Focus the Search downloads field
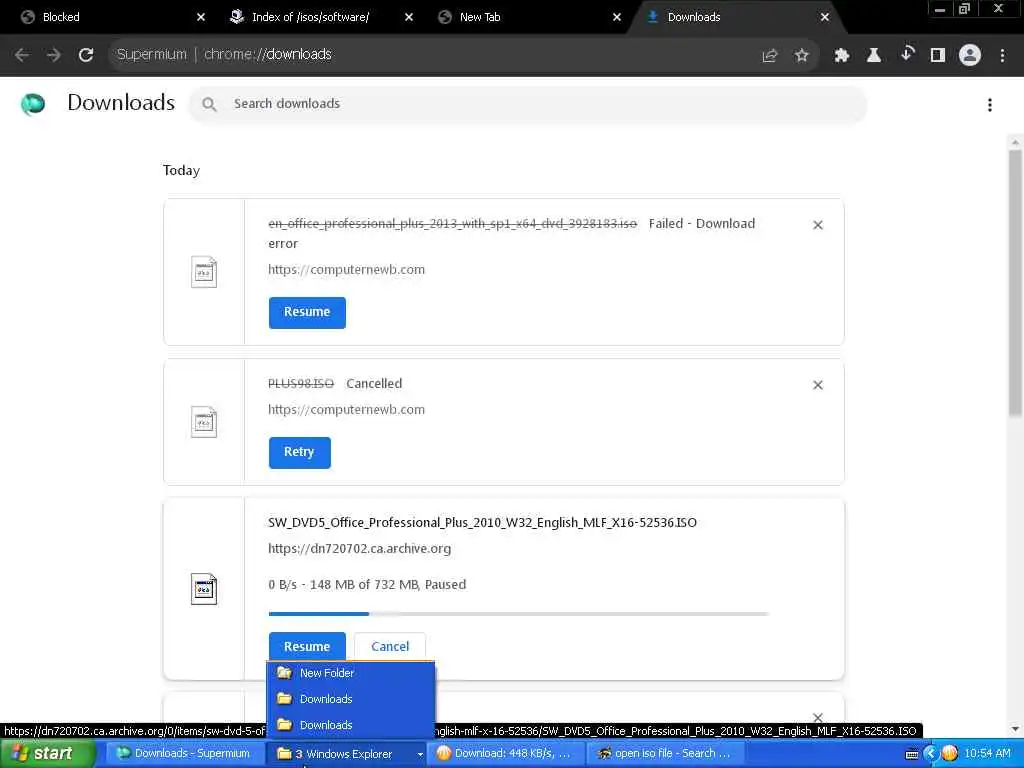This screenshot has width=1024, height=768. click(528, 104)
